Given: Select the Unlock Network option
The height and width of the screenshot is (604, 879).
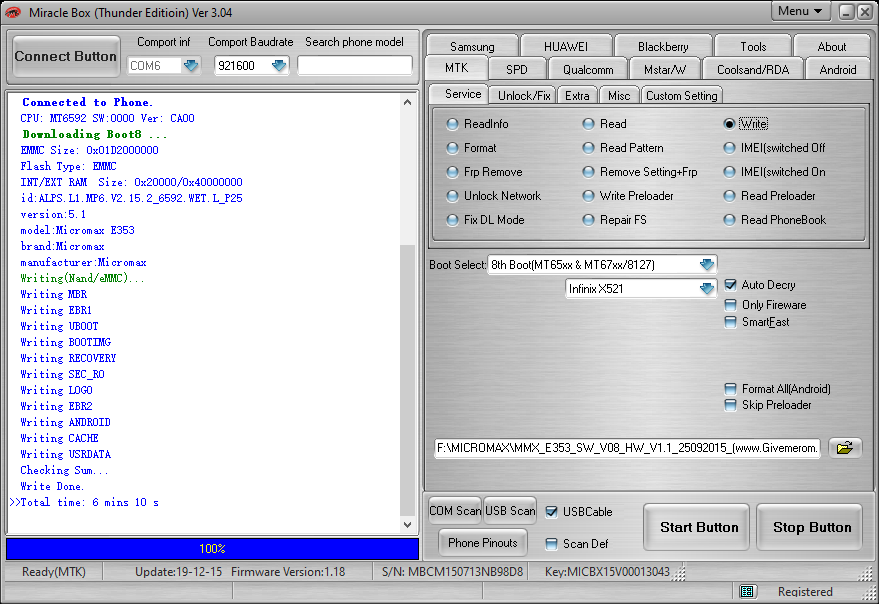Looking at the screenshot, I should coord(494,196).
